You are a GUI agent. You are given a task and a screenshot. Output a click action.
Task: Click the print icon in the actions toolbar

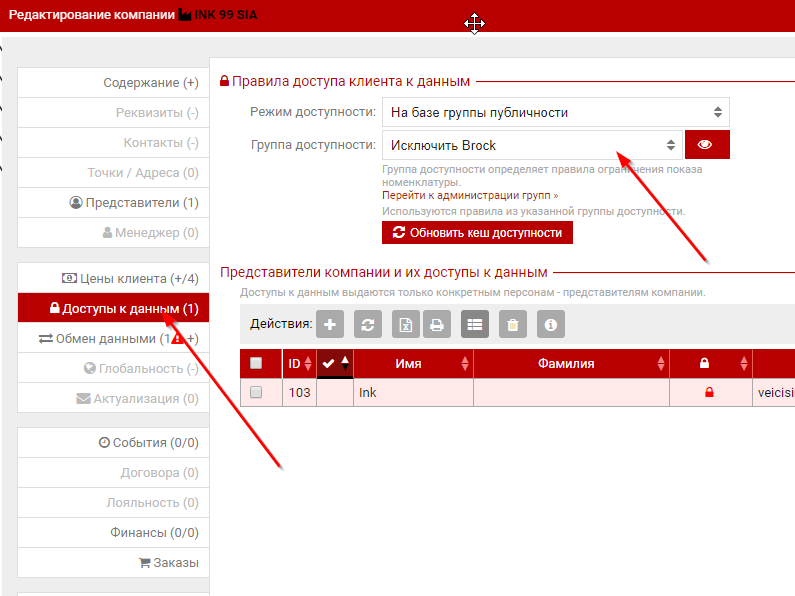pos(435,324)
